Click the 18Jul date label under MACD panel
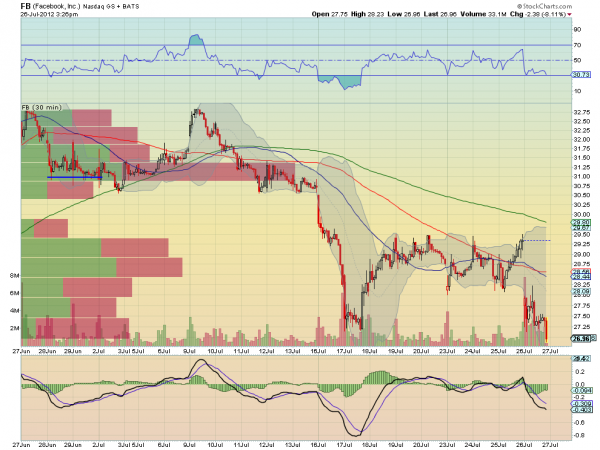The height and width of the screenshot is (450, 600). tap(370, 445)
